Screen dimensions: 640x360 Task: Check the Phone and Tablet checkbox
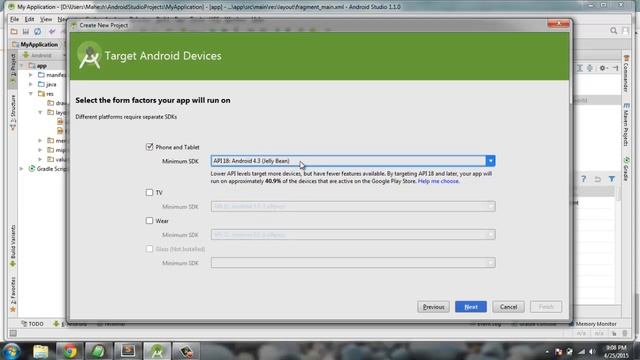tap(149, 147)
